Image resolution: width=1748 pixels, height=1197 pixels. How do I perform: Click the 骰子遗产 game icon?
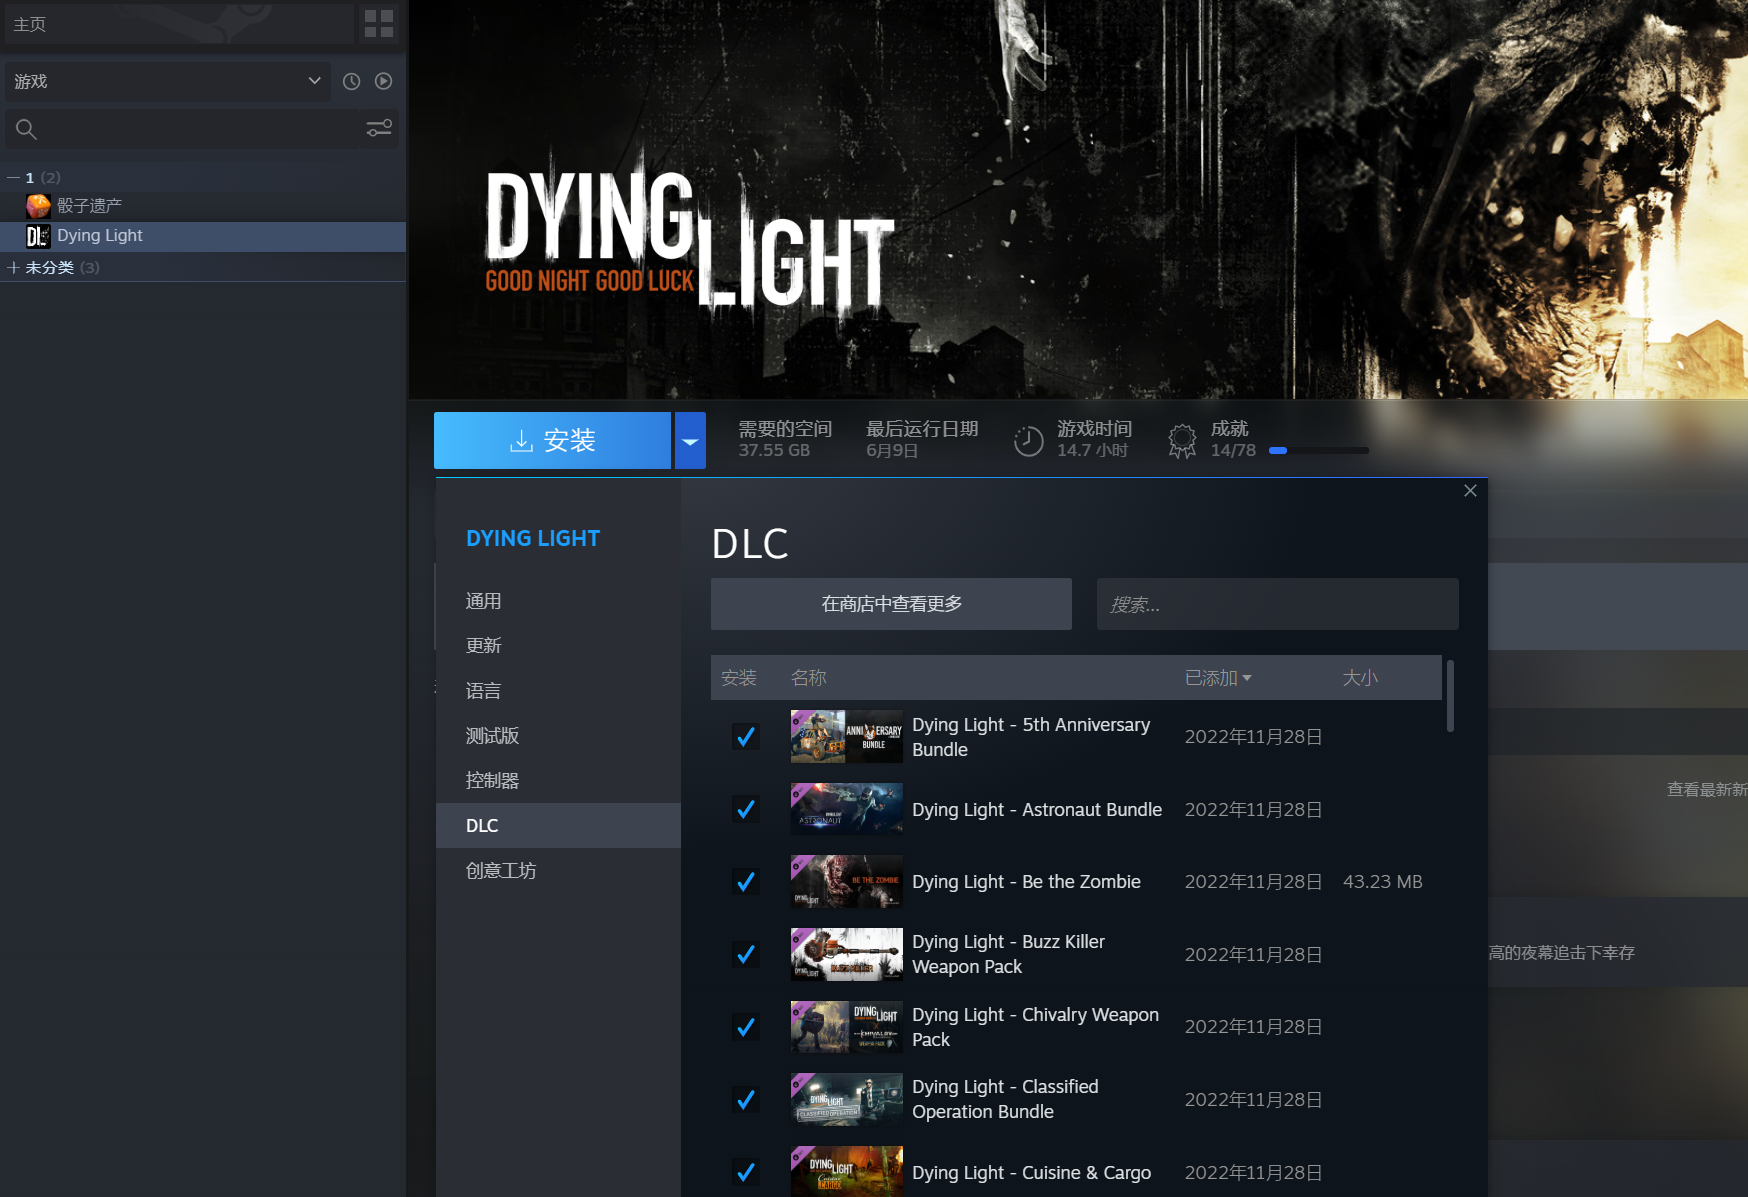(x=38, y=206)
